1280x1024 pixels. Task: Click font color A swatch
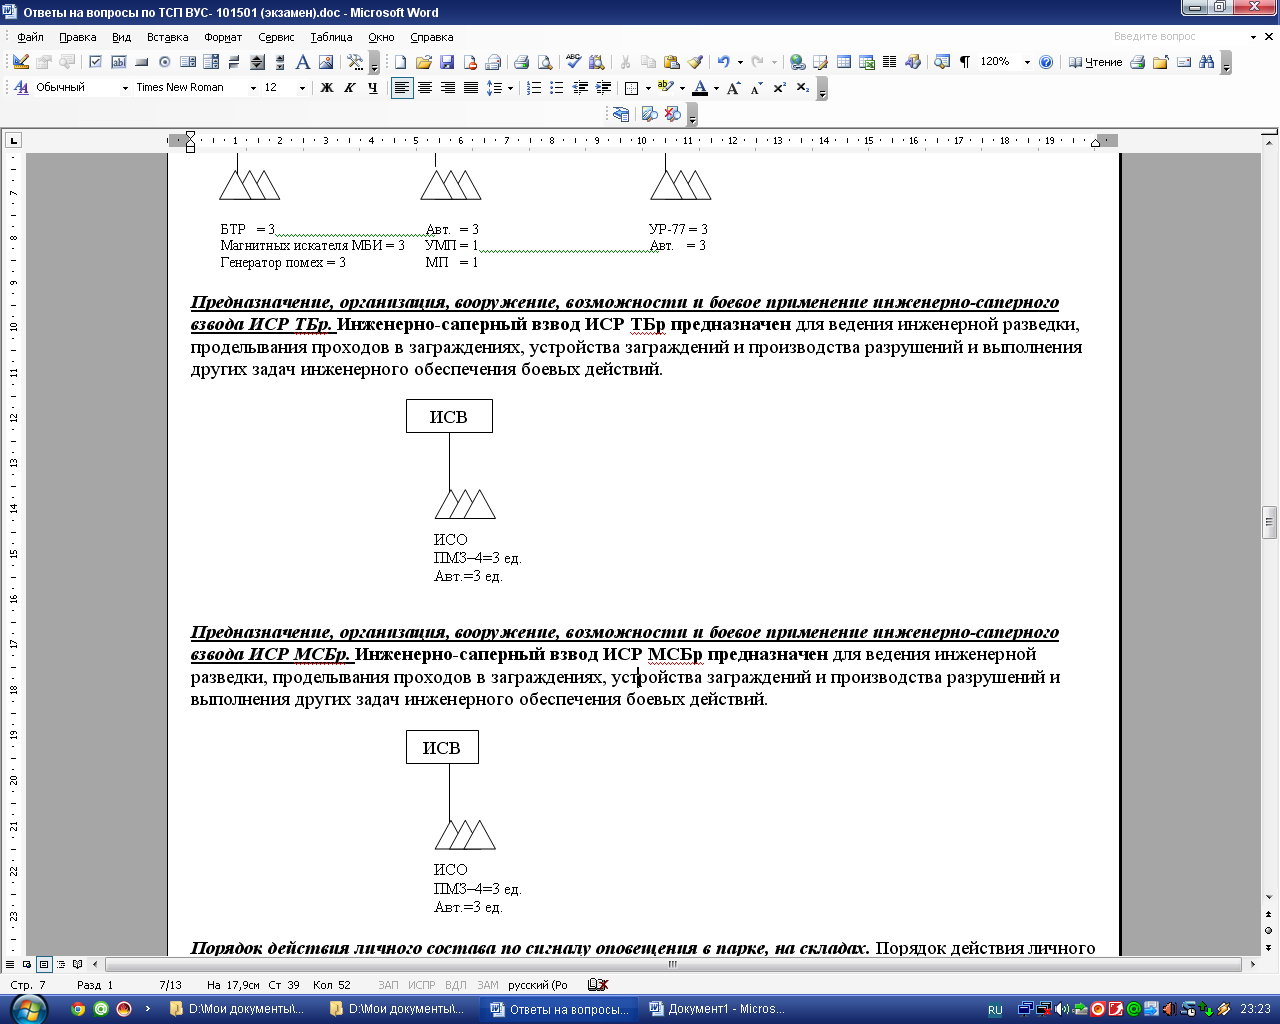[700, 88]
